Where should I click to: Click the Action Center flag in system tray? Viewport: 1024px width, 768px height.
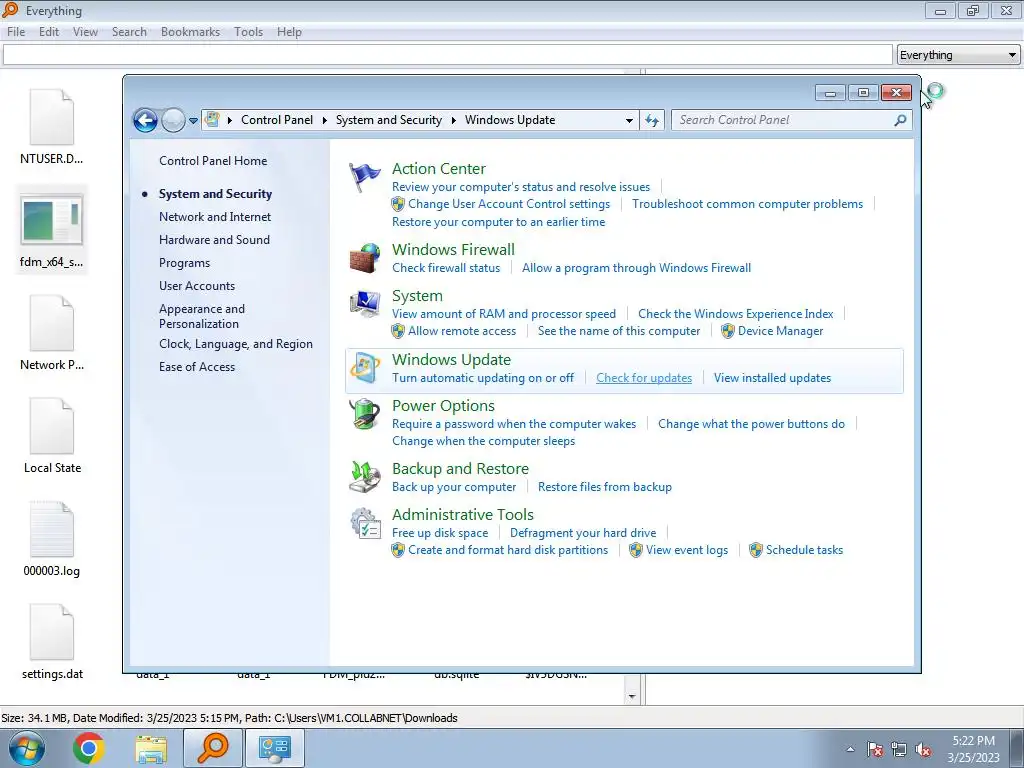pos(875,750)
